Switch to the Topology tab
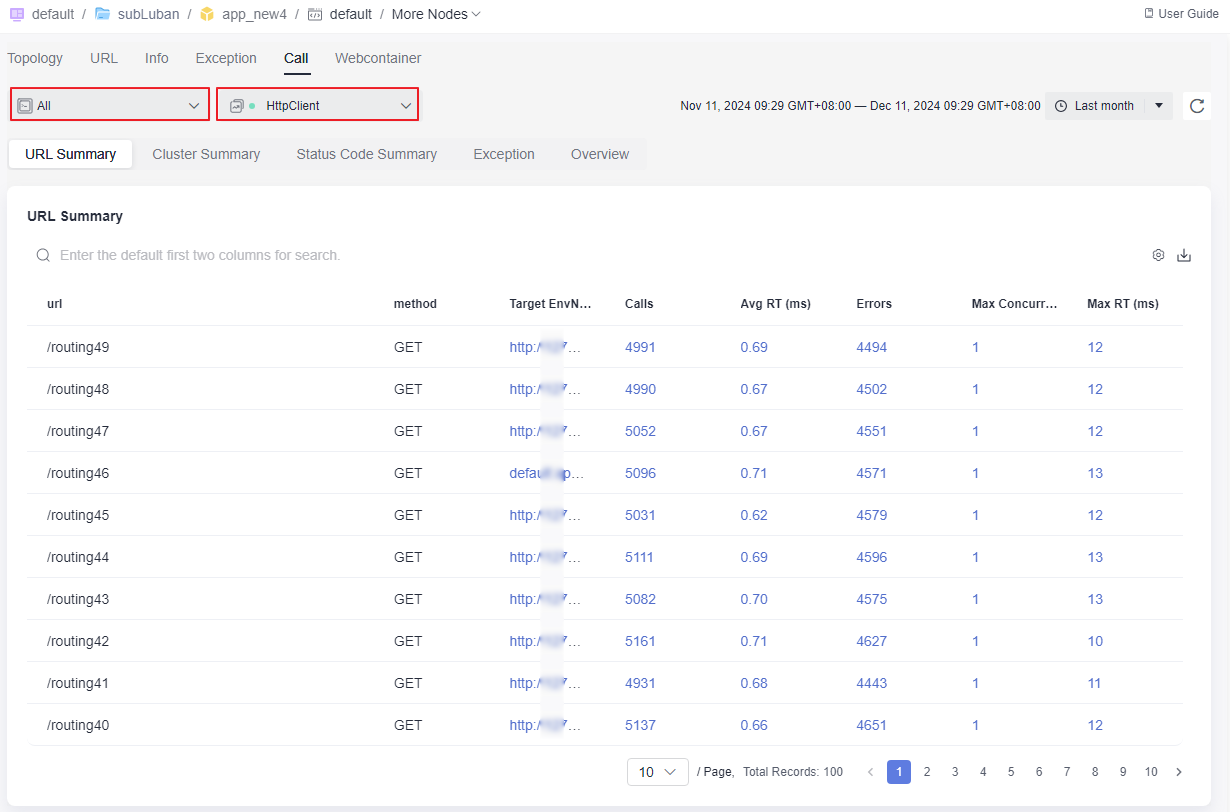Image resolution: width=1230 pixels, height=812 pixels. point(35,58)
